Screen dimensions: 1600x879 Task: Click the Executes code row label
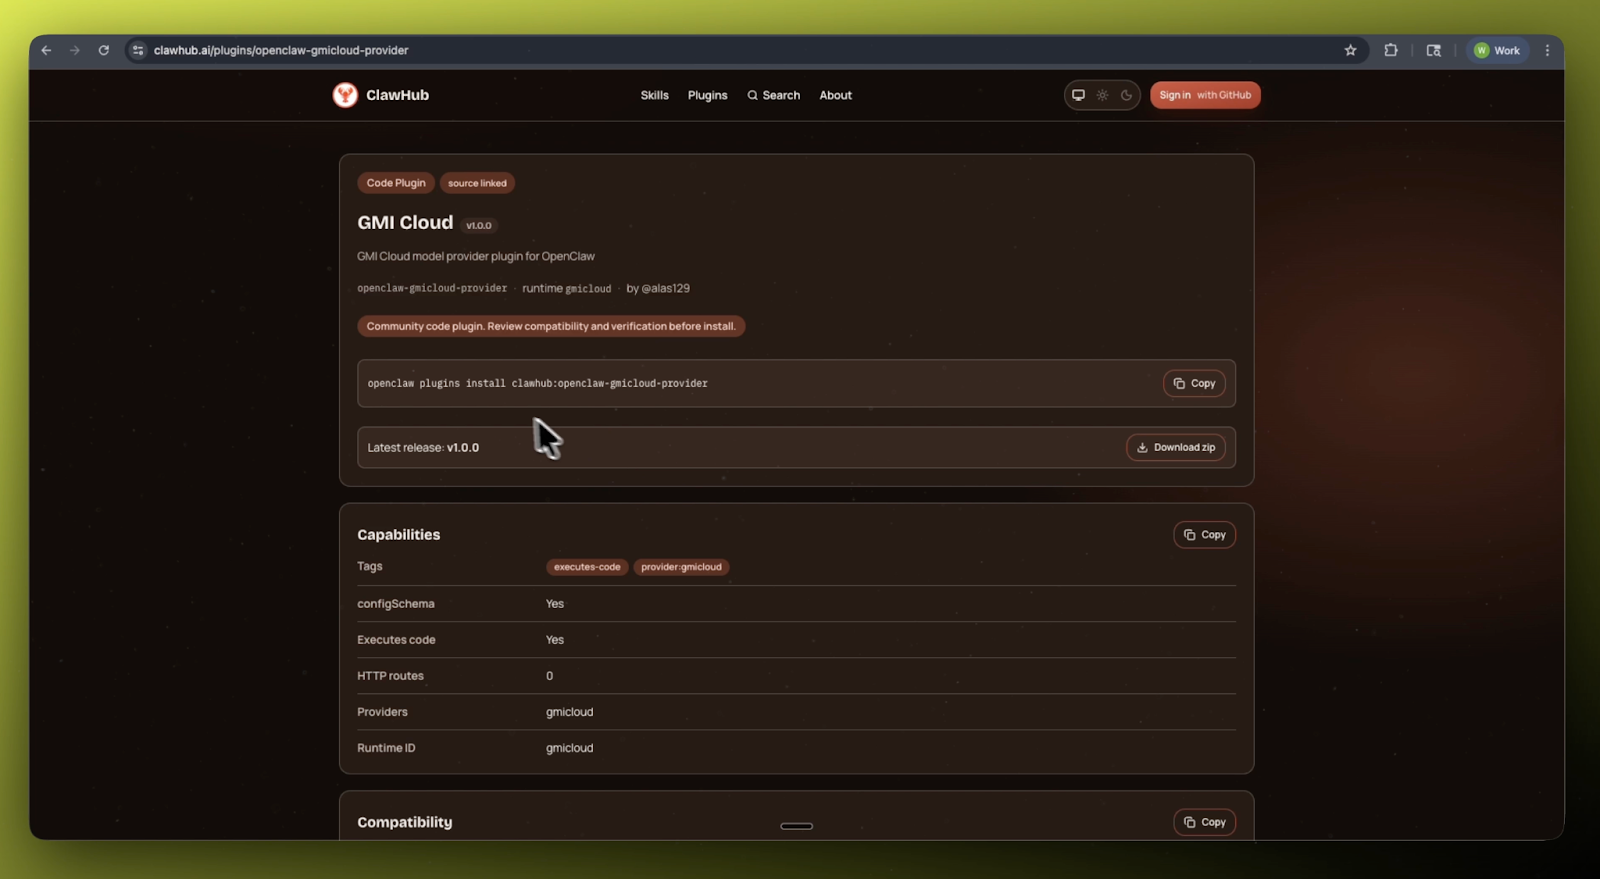pos(396,640)
